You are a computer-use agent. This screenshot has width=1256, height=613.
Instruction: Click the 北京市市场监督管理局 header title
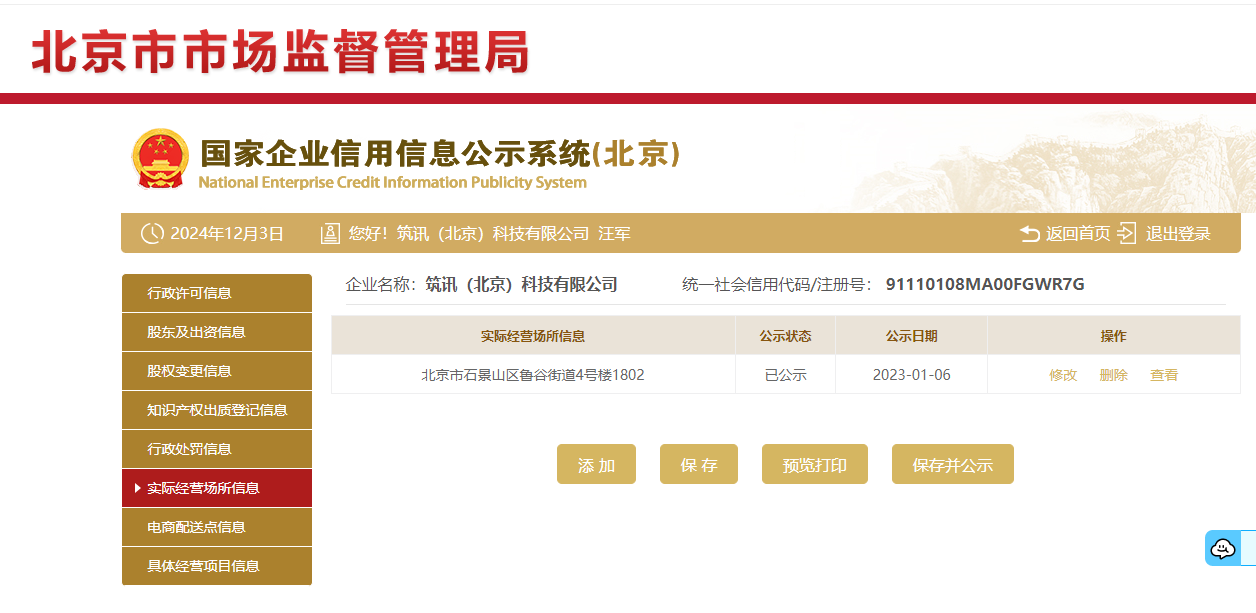[x=281, y=51]
